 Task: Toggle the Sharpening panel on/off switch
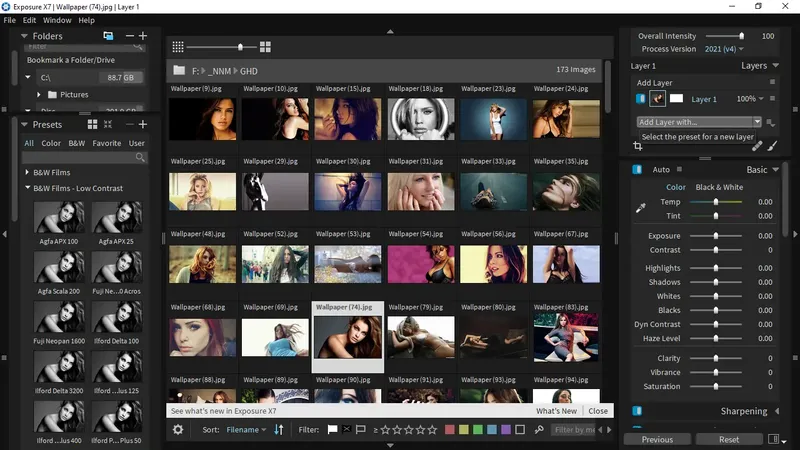(x=637, y=411)
